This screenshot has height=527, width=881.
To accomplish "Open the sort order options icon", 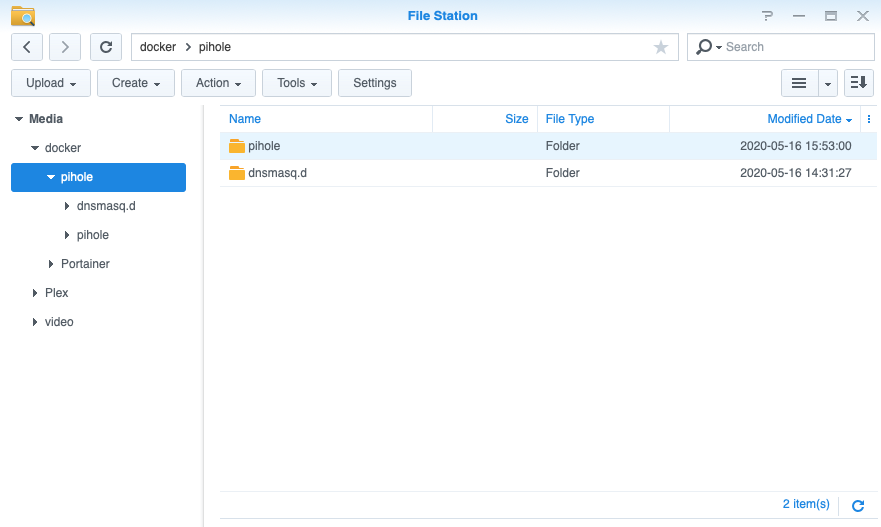I will pos(859,83).
